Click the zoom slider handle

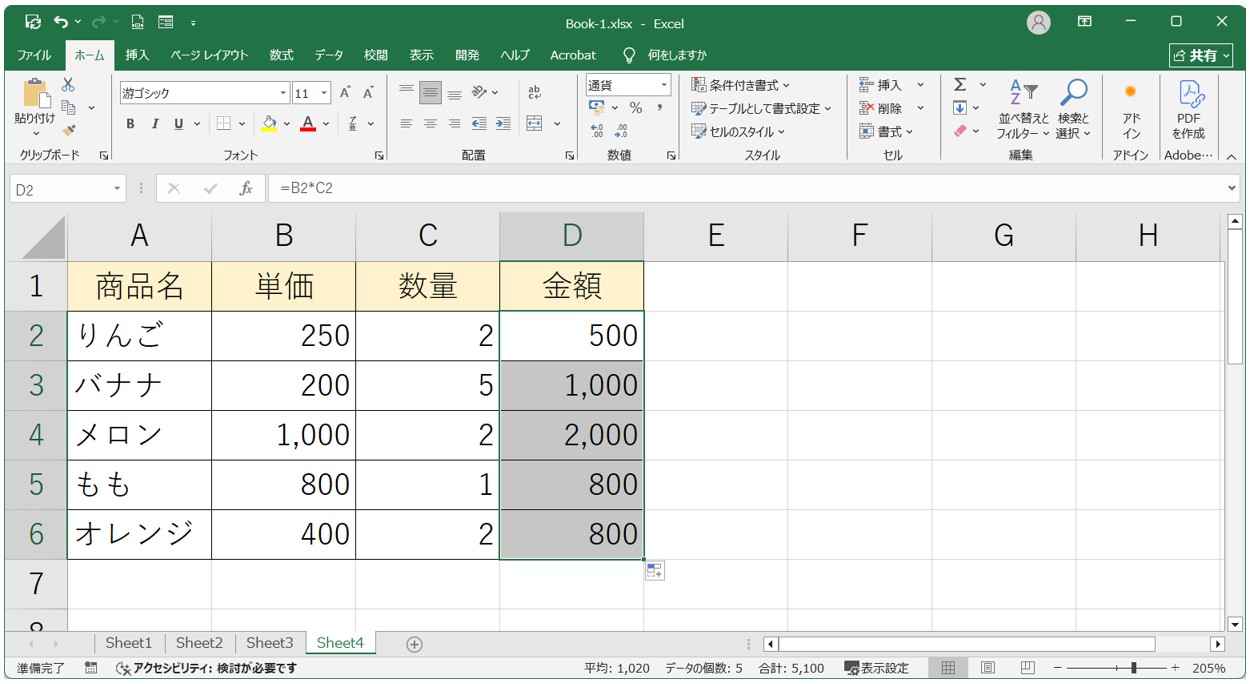click(x=1133, y=668)
